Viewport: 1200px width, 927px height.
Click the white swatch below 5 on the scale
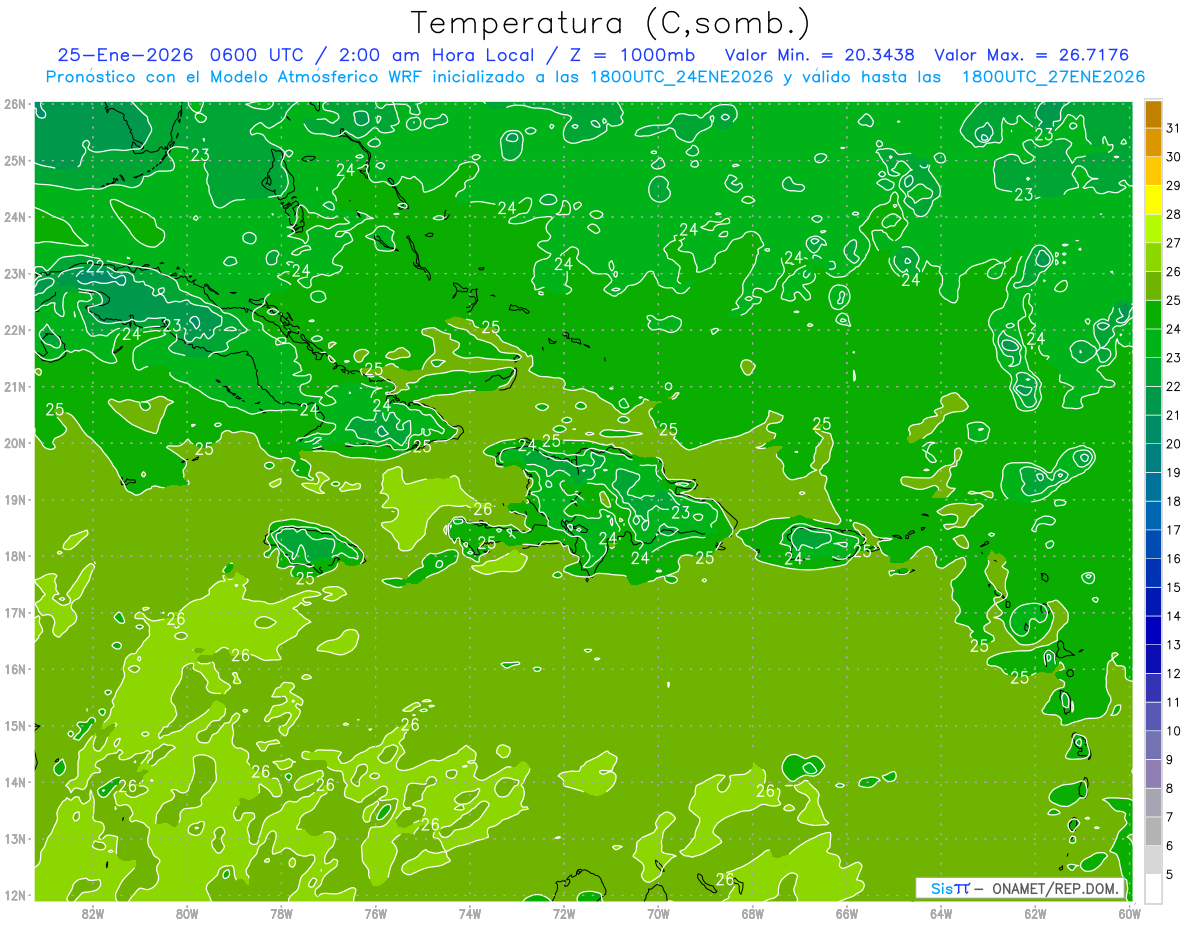pos(1153,888)
